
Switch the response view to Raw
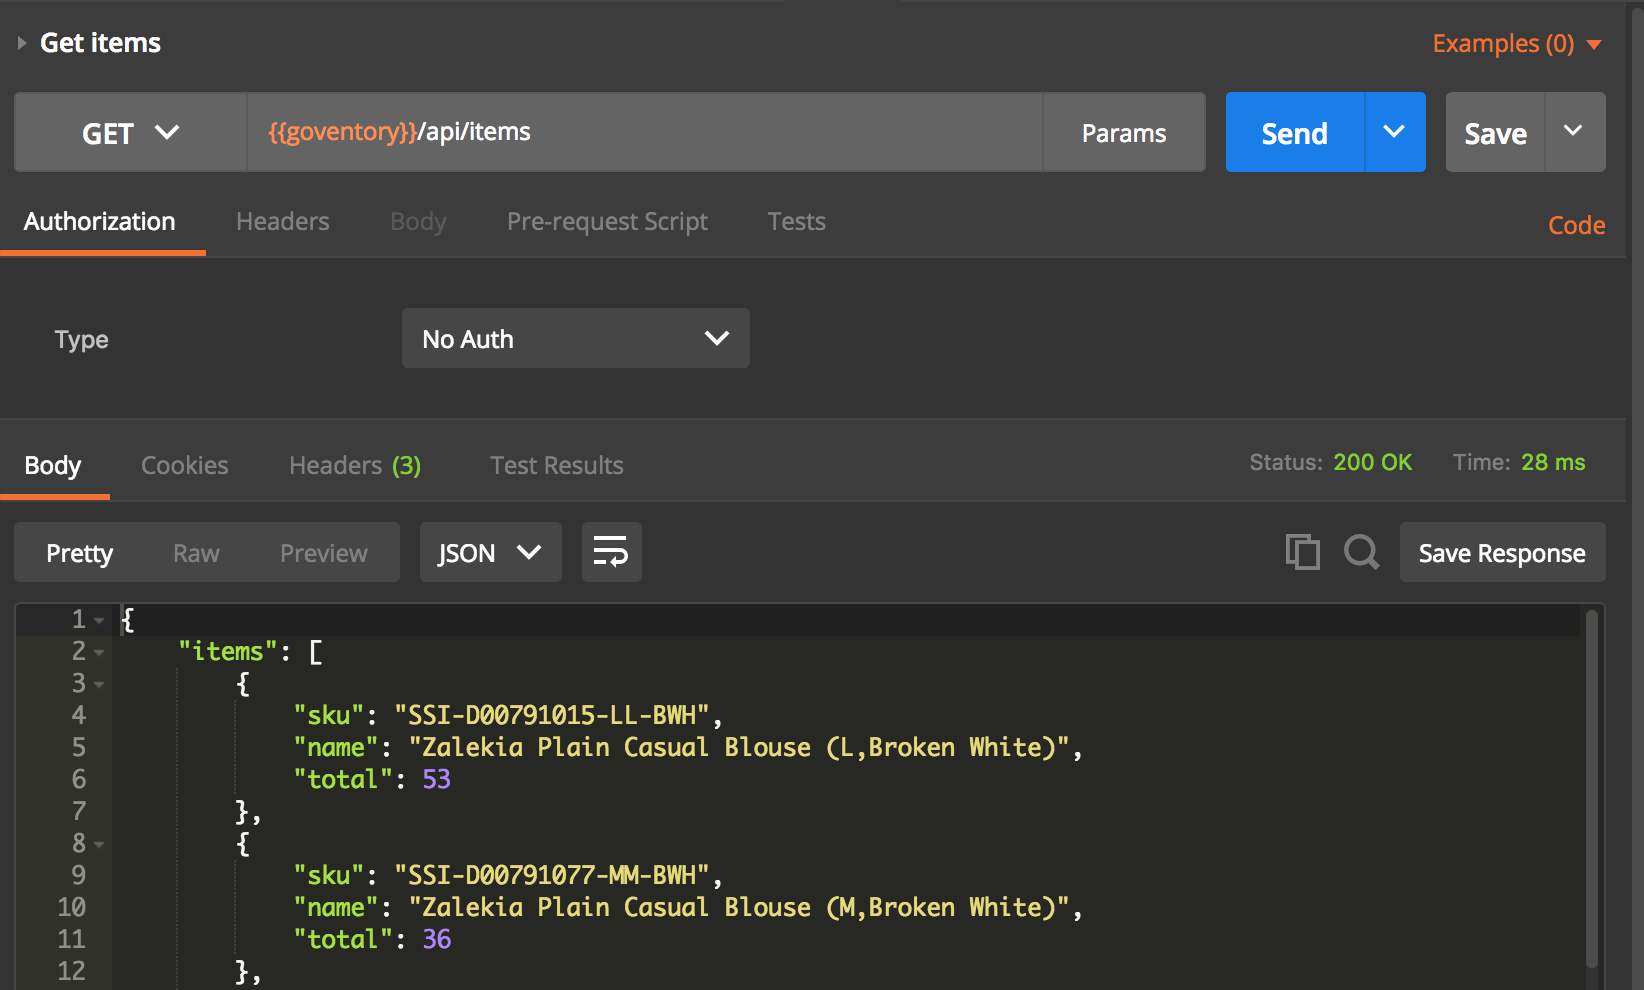click(x=195, y=551)
